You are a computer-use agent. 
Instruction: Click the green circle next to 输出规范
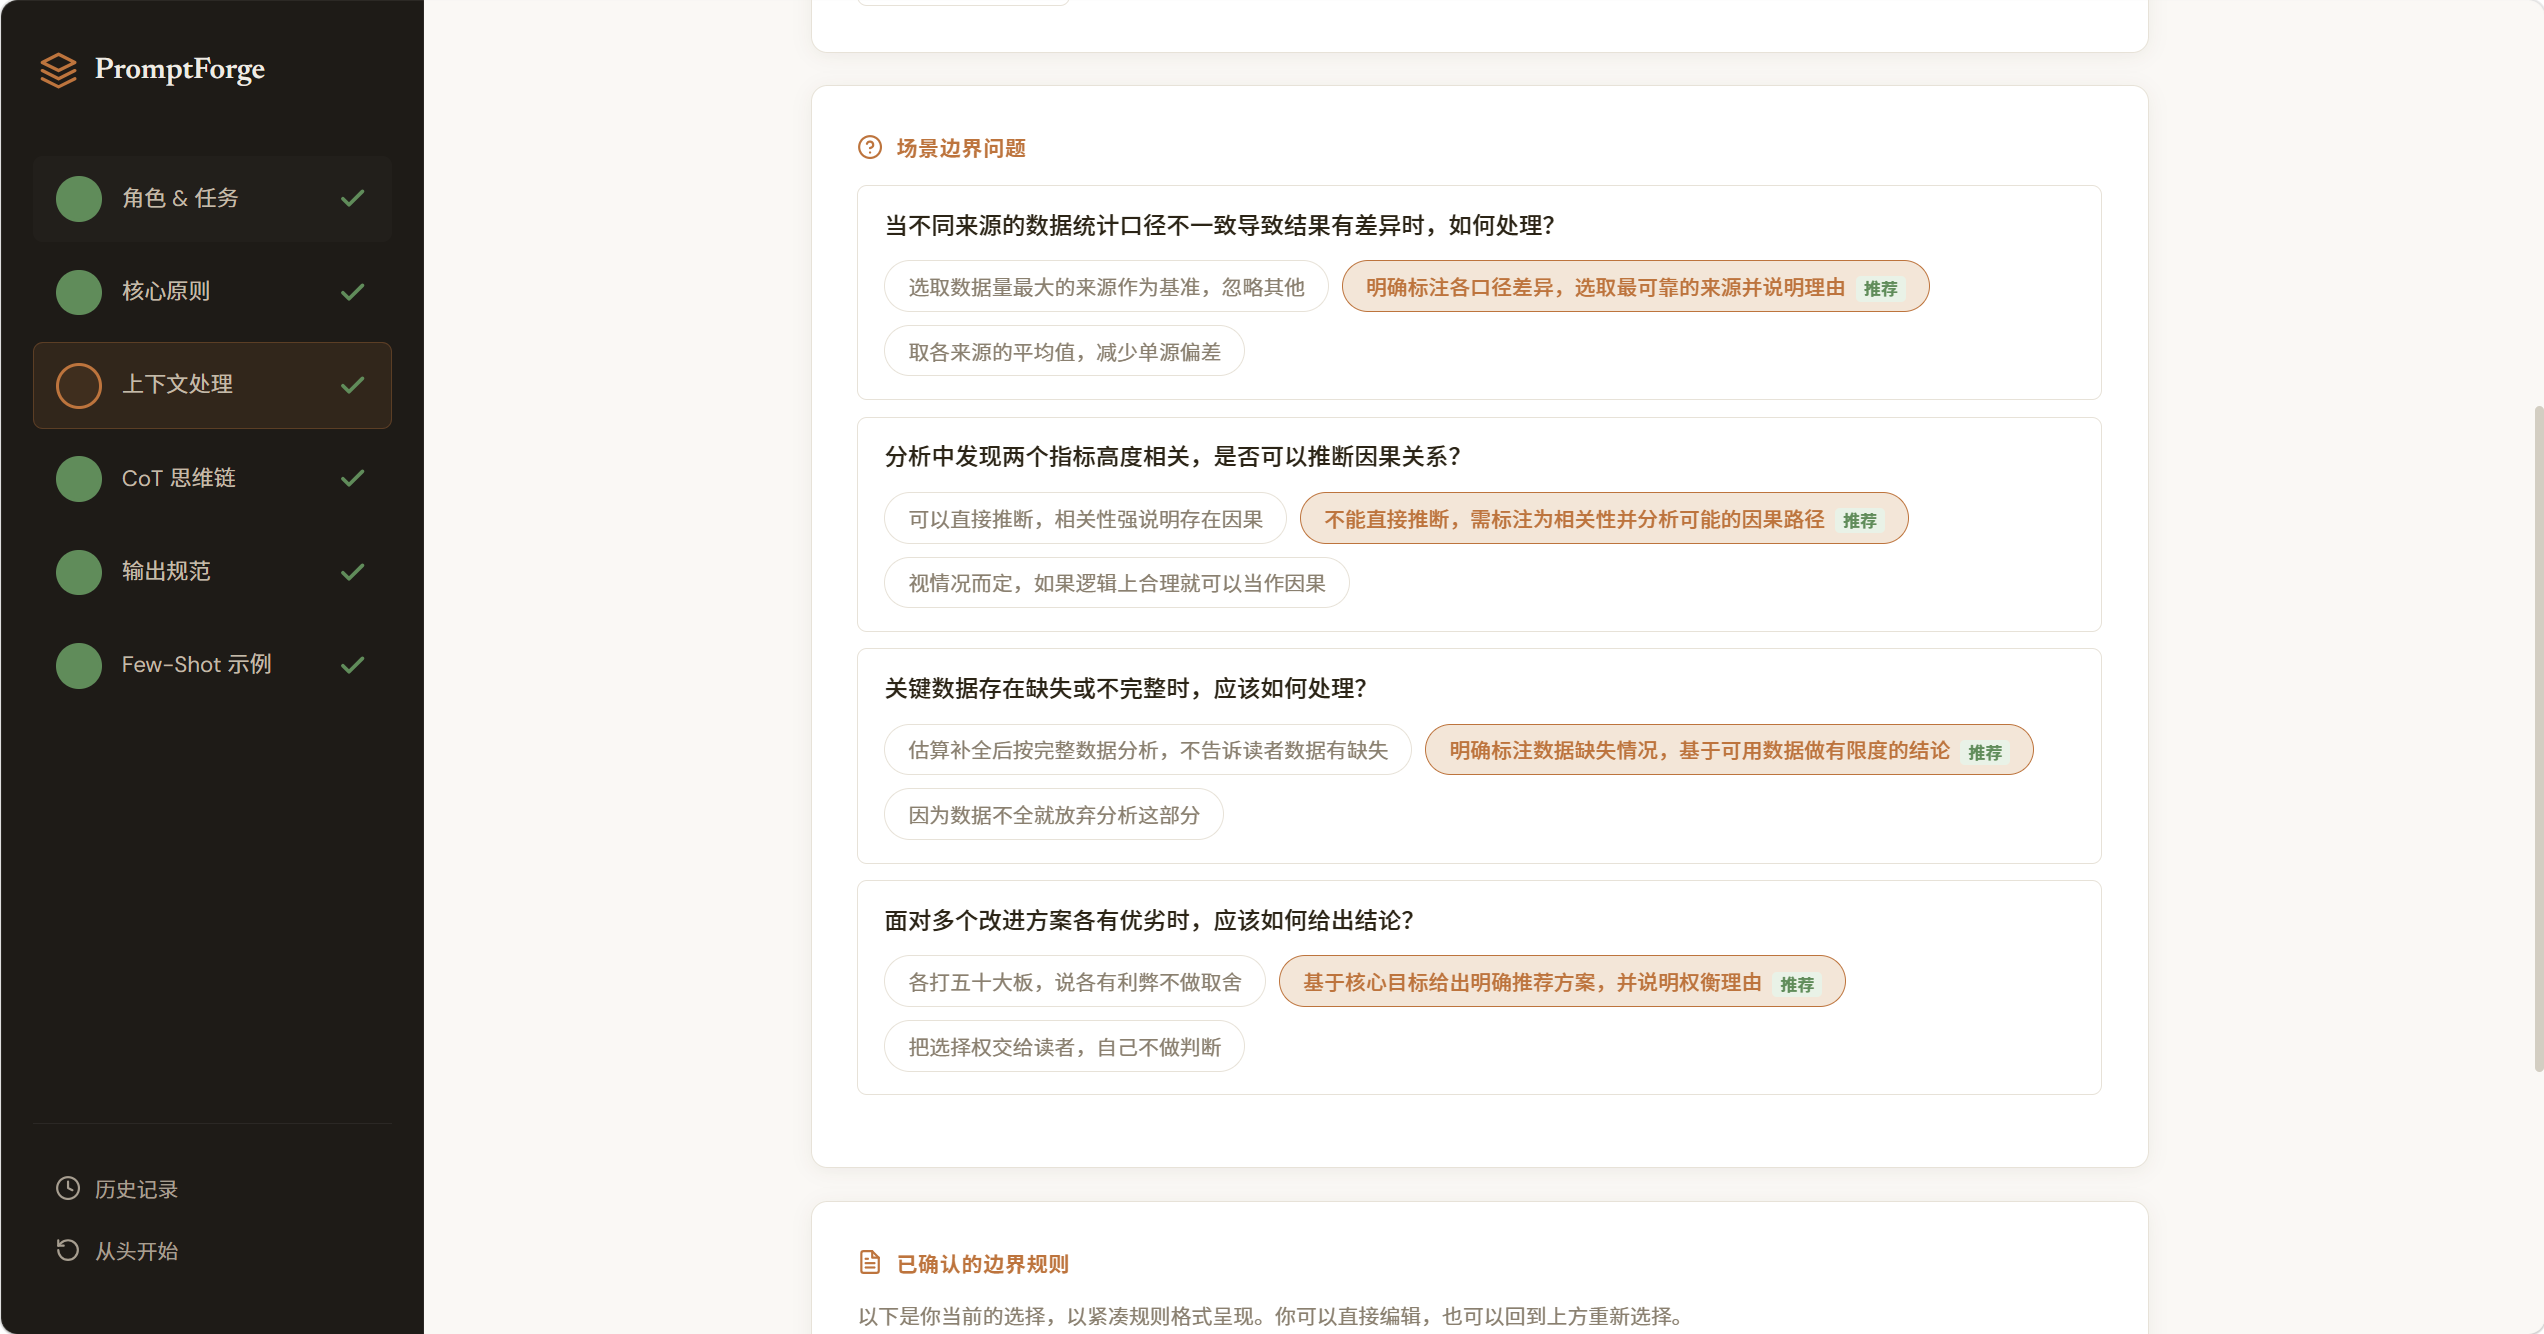[79, 571]
